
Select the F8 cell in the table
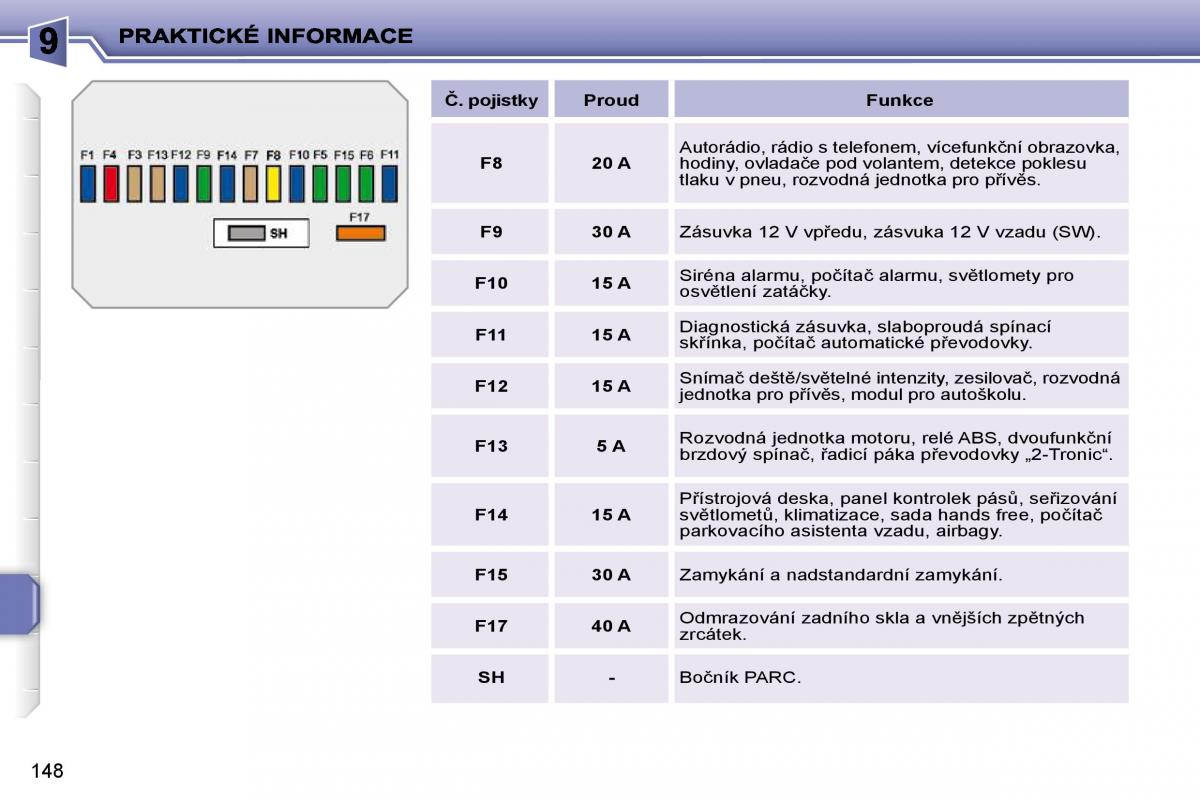(490, 163)
